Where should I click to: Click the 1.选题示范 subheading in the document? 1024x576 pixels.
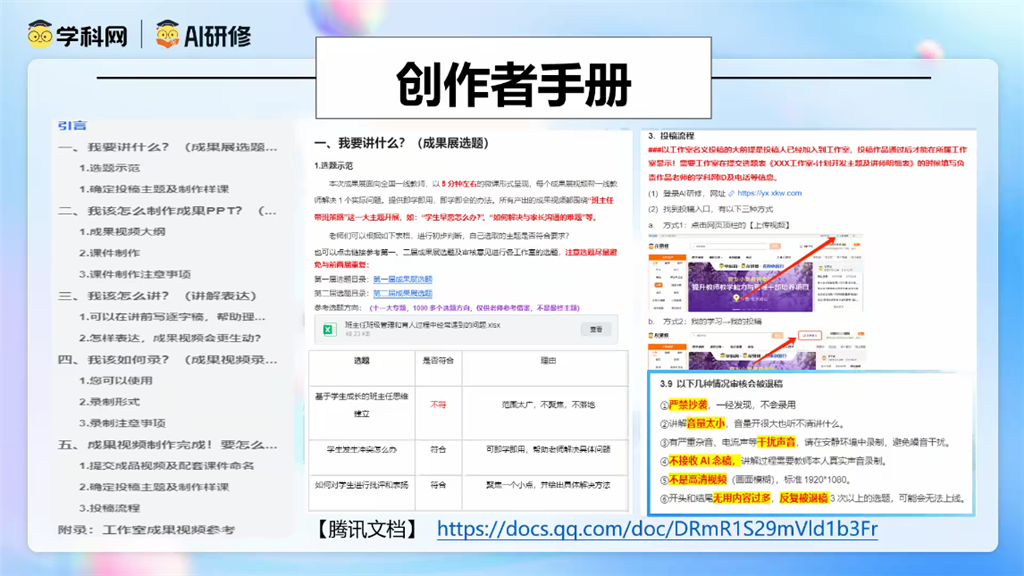(x=334, y=166)
